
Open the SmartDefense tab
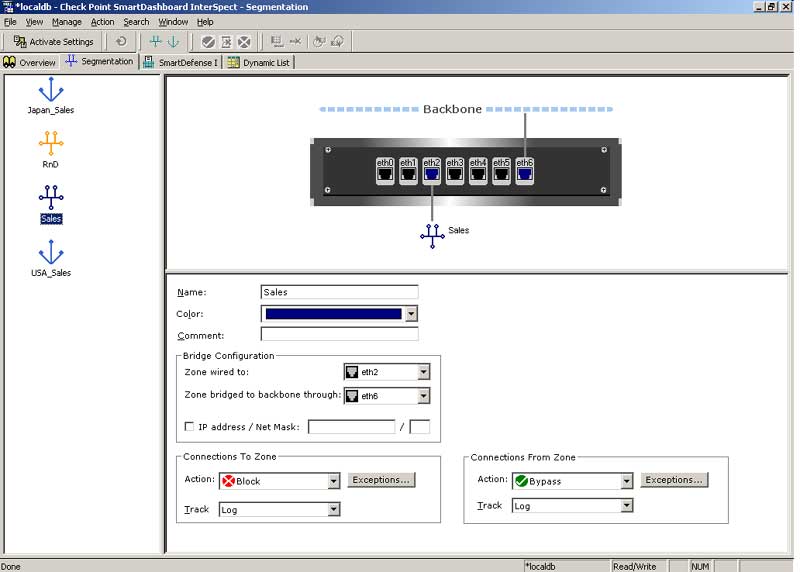[181, 62]
